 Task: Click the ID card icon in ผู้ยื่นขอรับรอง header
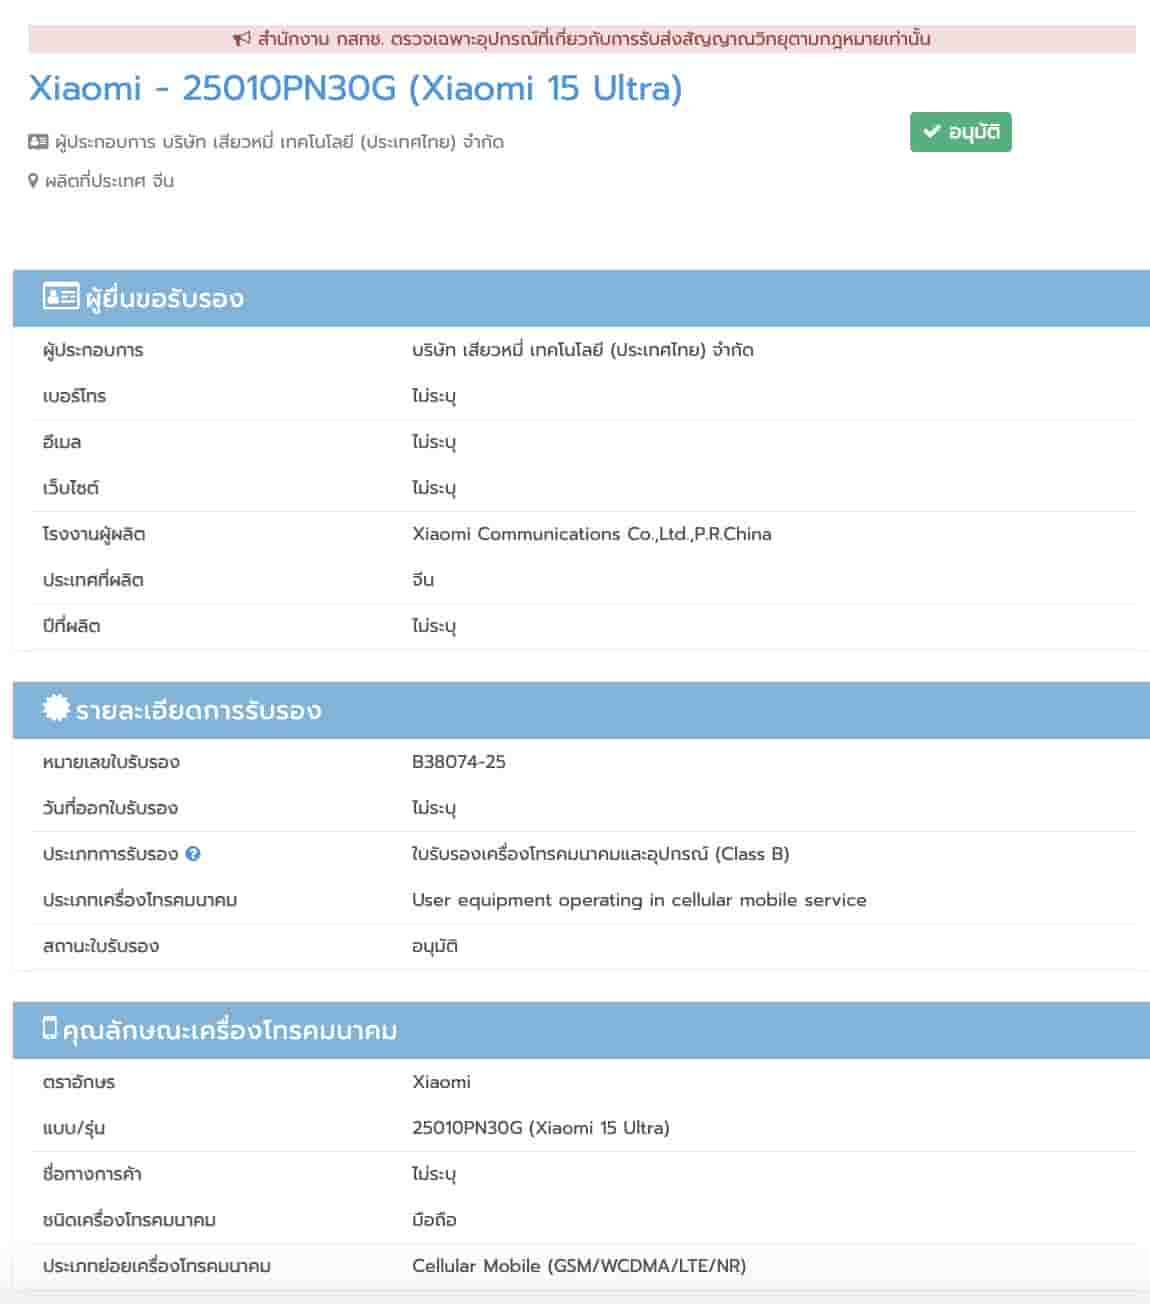click(x=60, y=297)
